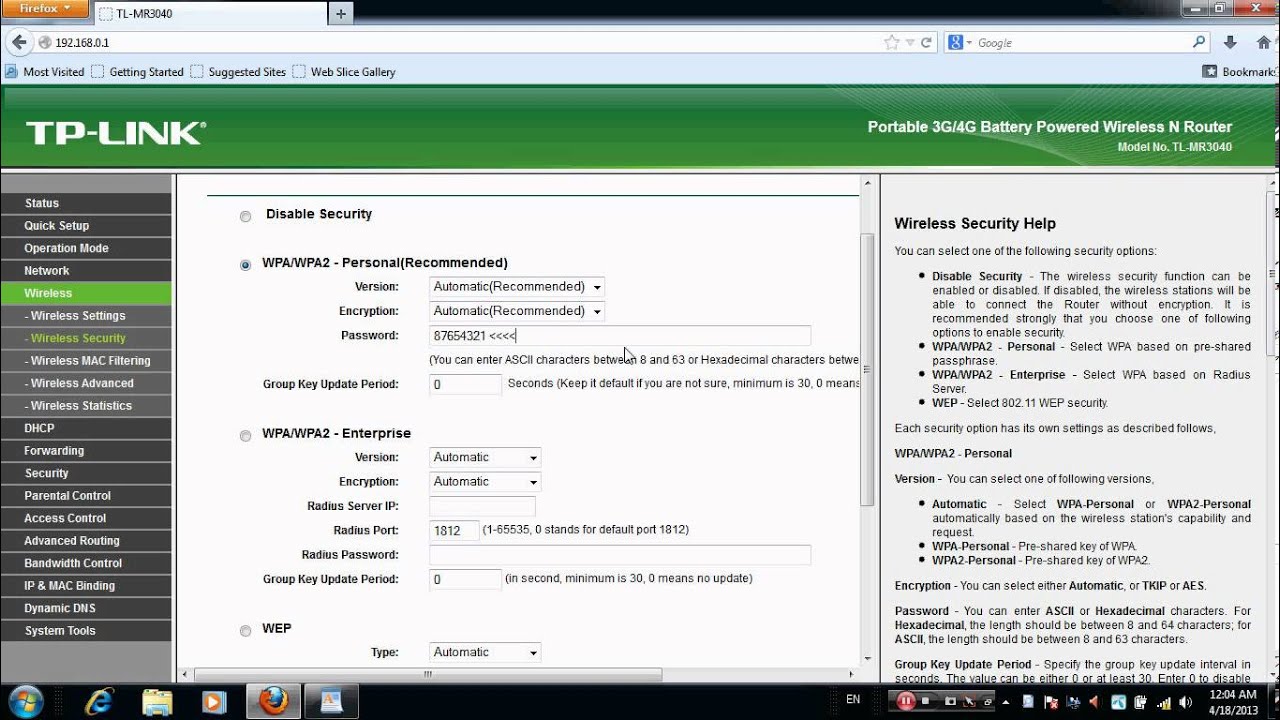Open System Tools menu item

[86, 631]
